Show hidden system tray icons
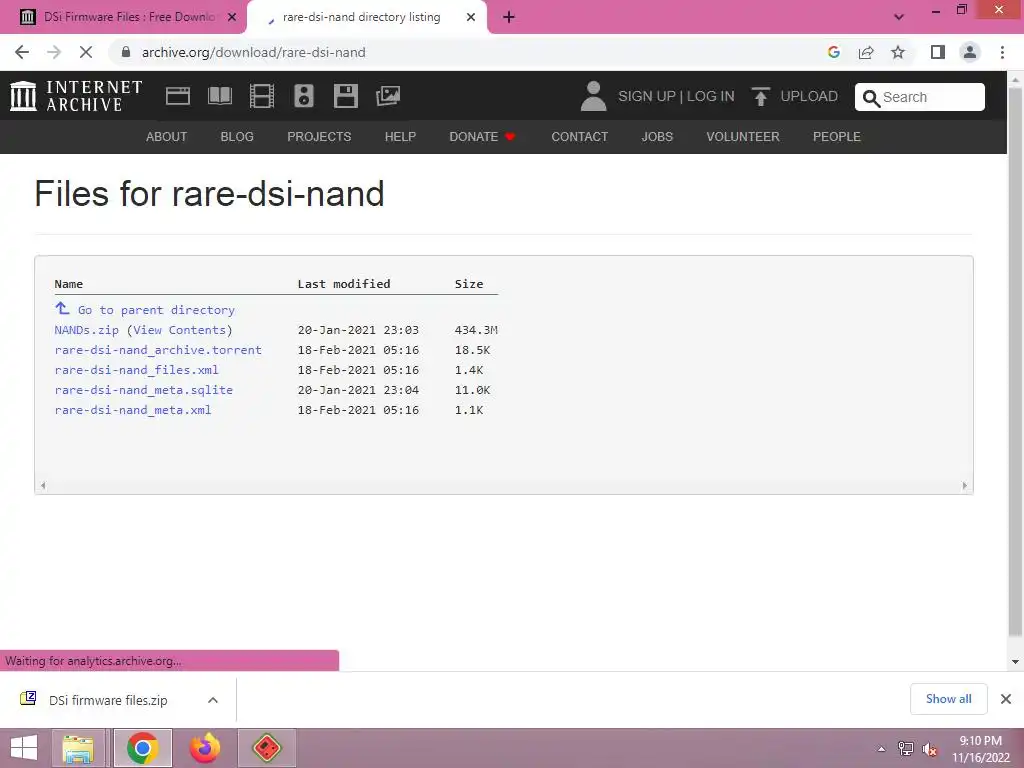This screenshot has width=1024, height=768. click(x=881, y=749)
